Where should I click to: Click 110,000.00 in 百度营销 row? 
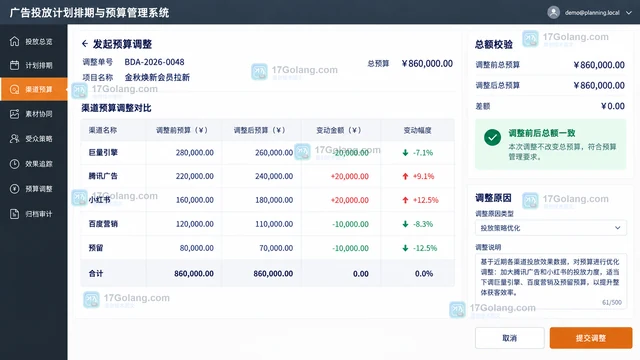[274, 224]
